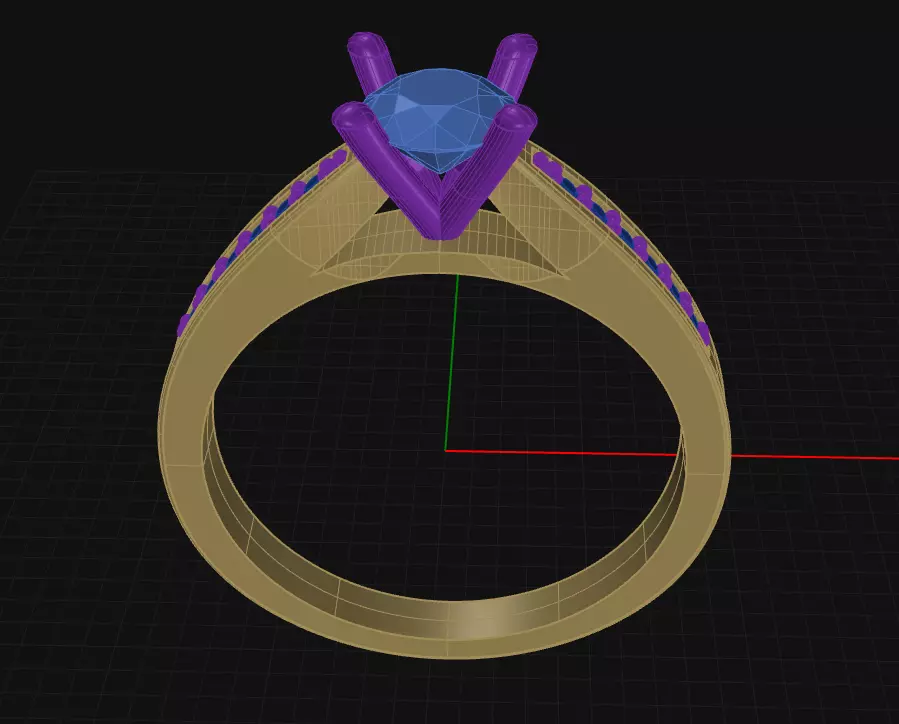Select the lowest purple bead on left shoulder
The width and height of the screenshot is (899, 724).
(x=183, y=324)
